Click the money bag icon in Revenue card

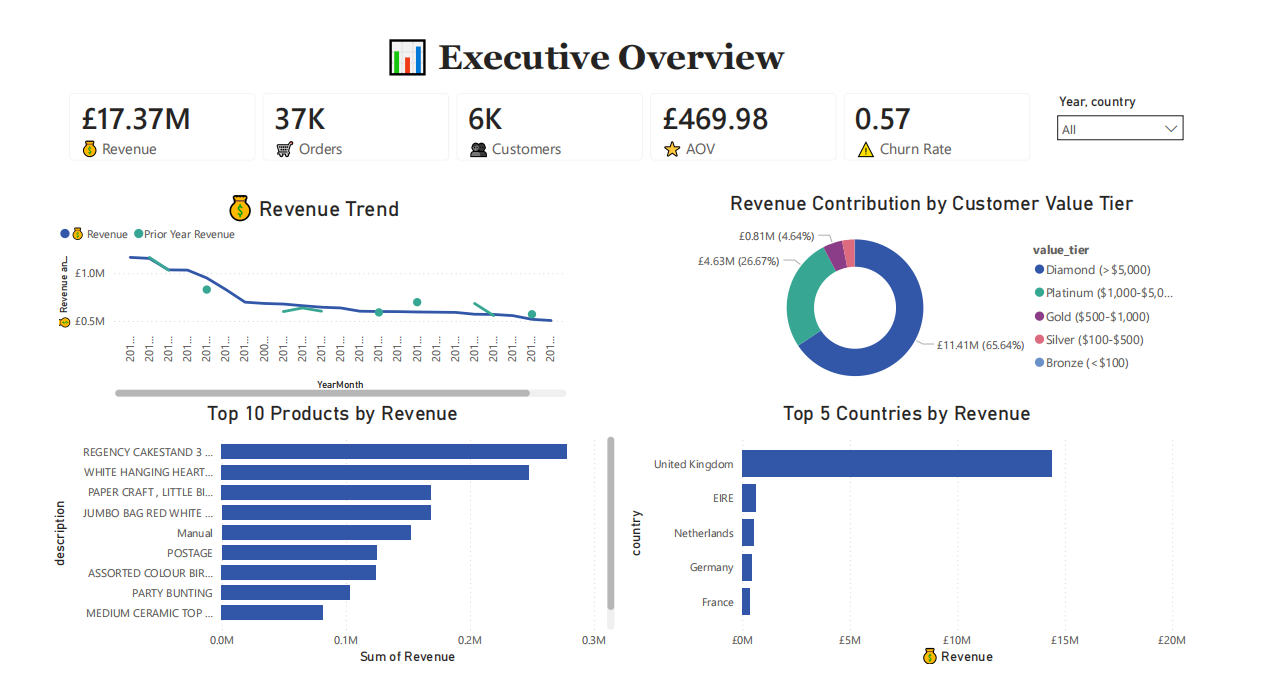[90, 149]
